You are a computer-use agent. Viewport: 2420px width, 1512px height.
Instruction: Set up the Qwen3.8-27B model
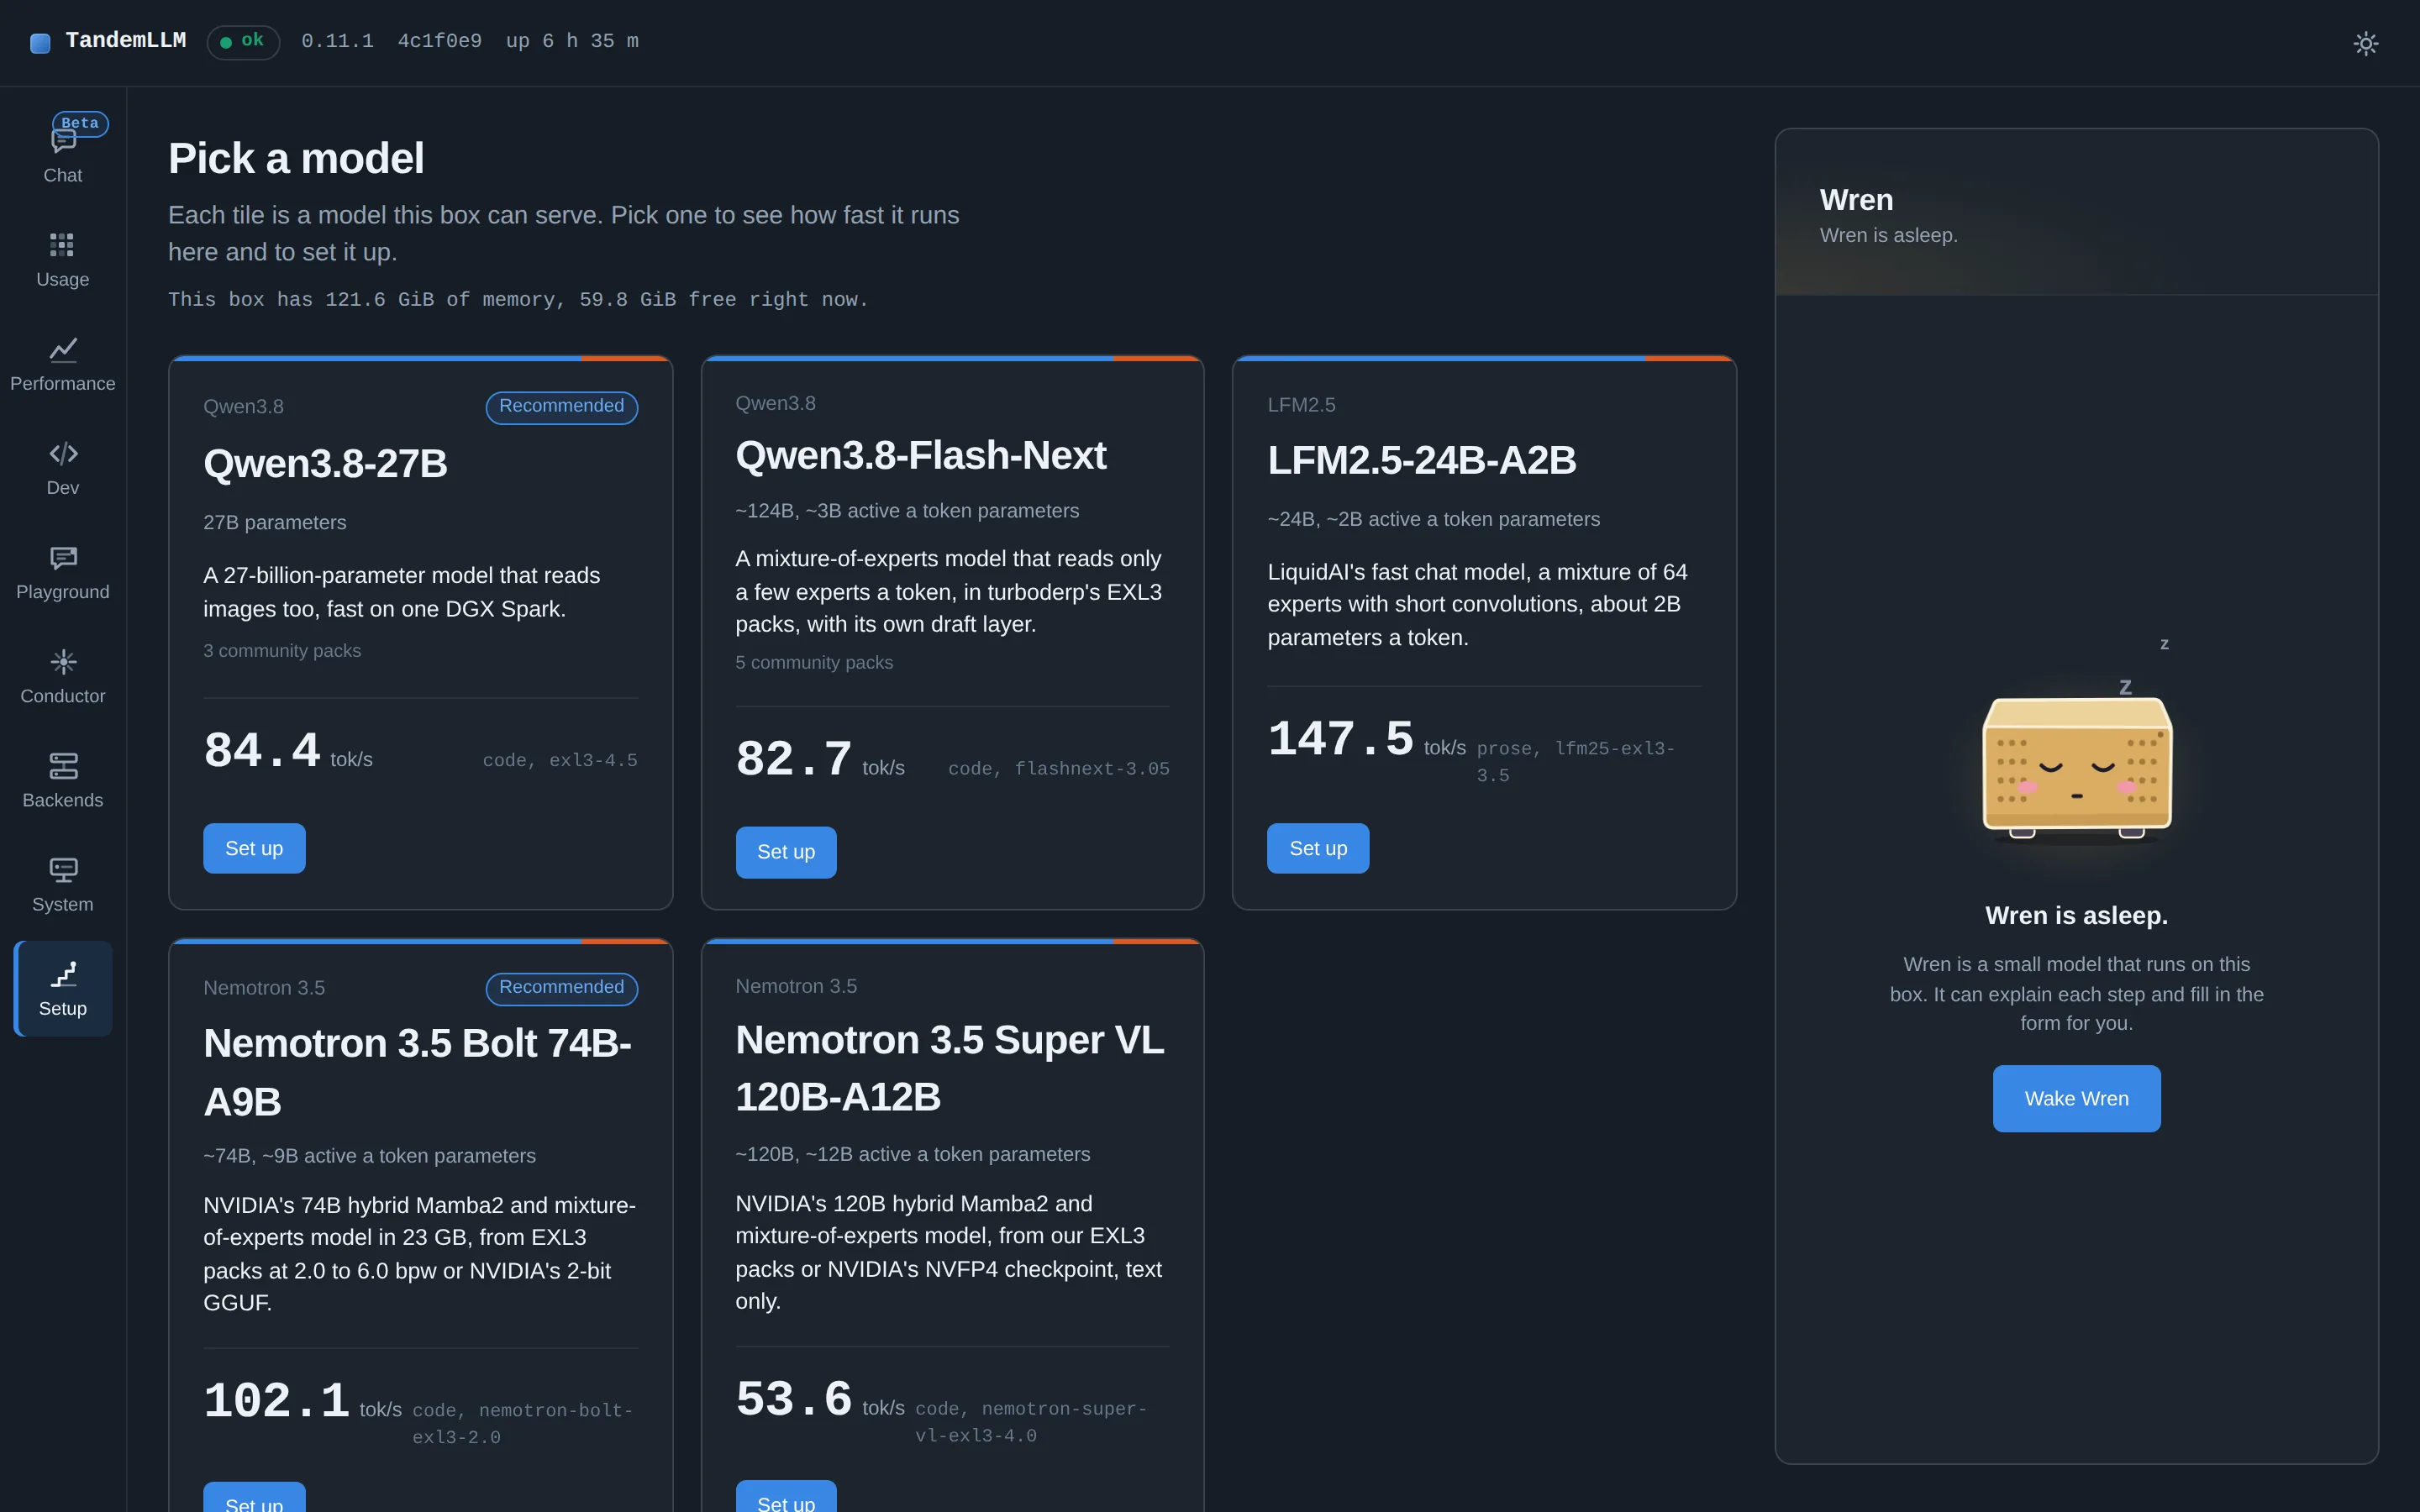click(x=254, y=848)
